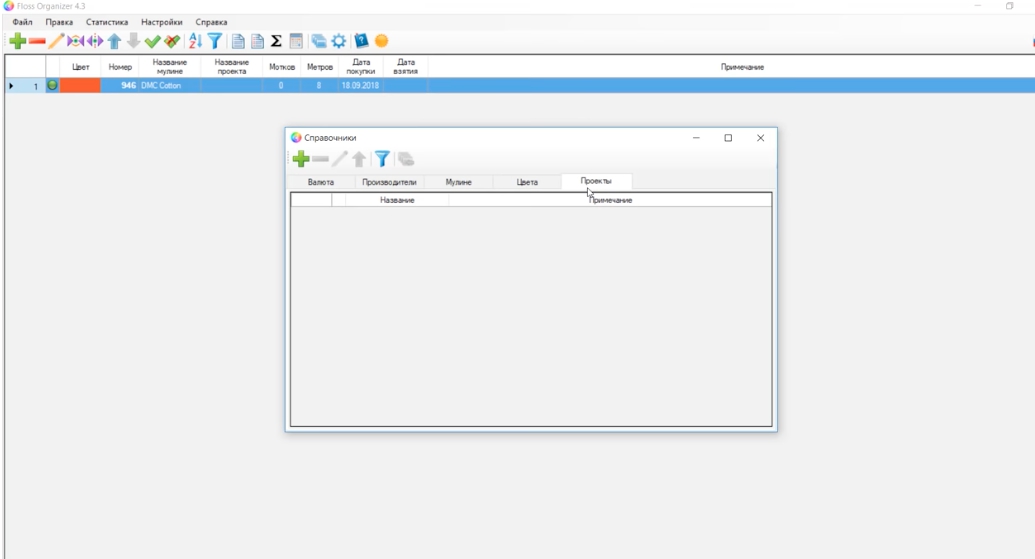
Task: Close the Справочники window
Action: point(760,138)
